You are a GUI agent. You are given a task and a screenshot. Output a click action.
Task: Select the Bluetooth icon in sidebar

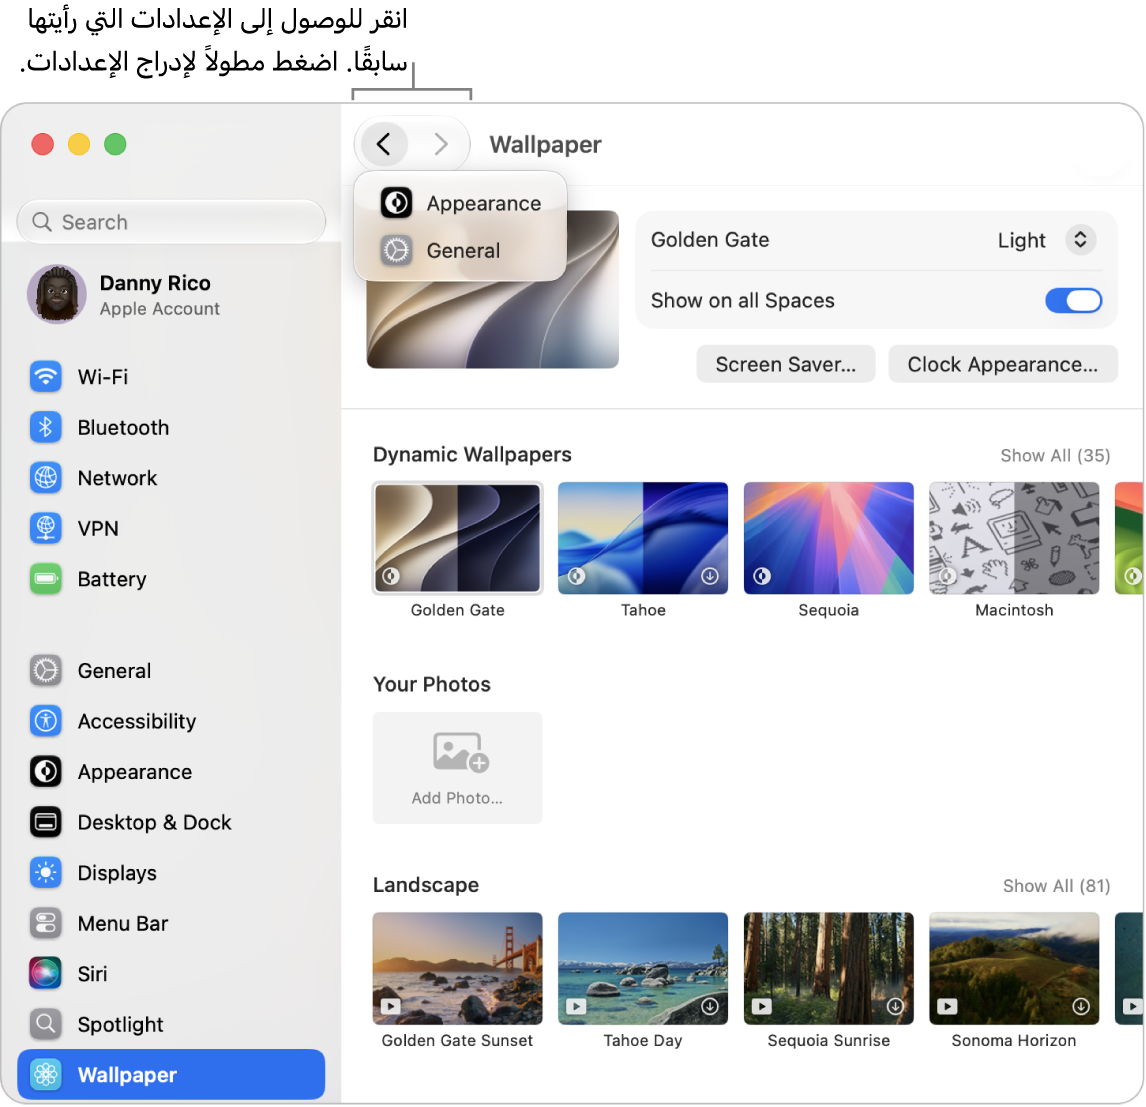pos(45,427)
